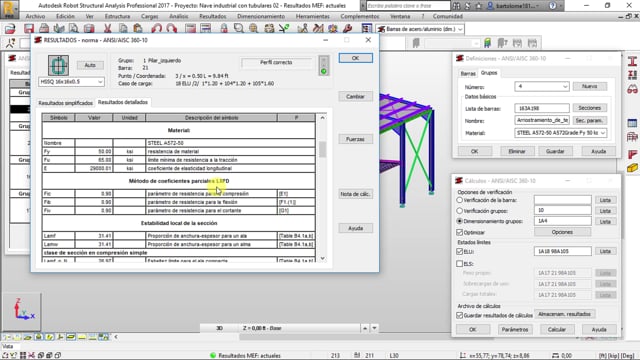Toggle Guardar resultados de cálculos checkbox
This screenshot has width=640, height=360.
point(460,315)
